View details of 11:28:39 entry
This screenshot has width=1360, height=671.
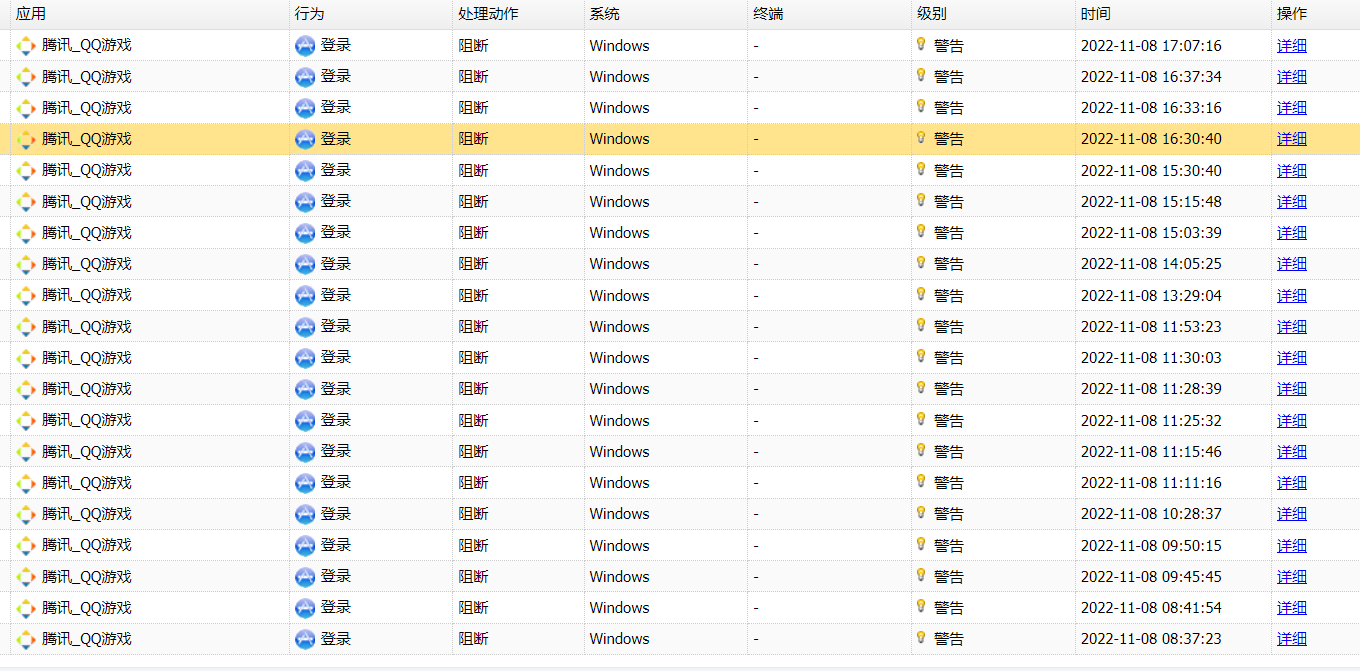[1292, 389]
